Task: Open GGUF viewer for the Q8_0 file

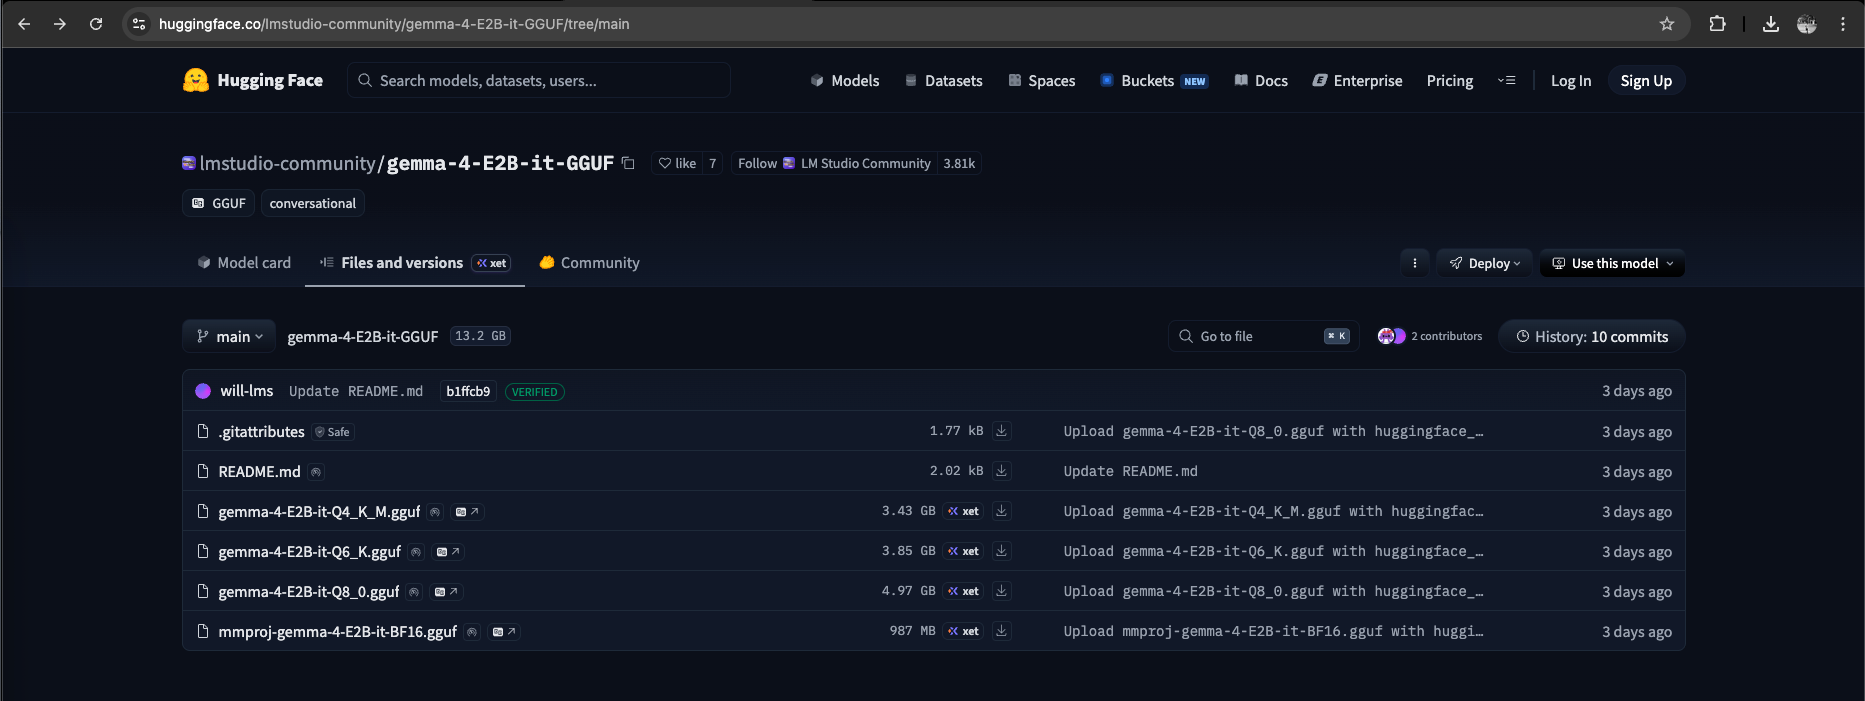Action: click(446, 592)
